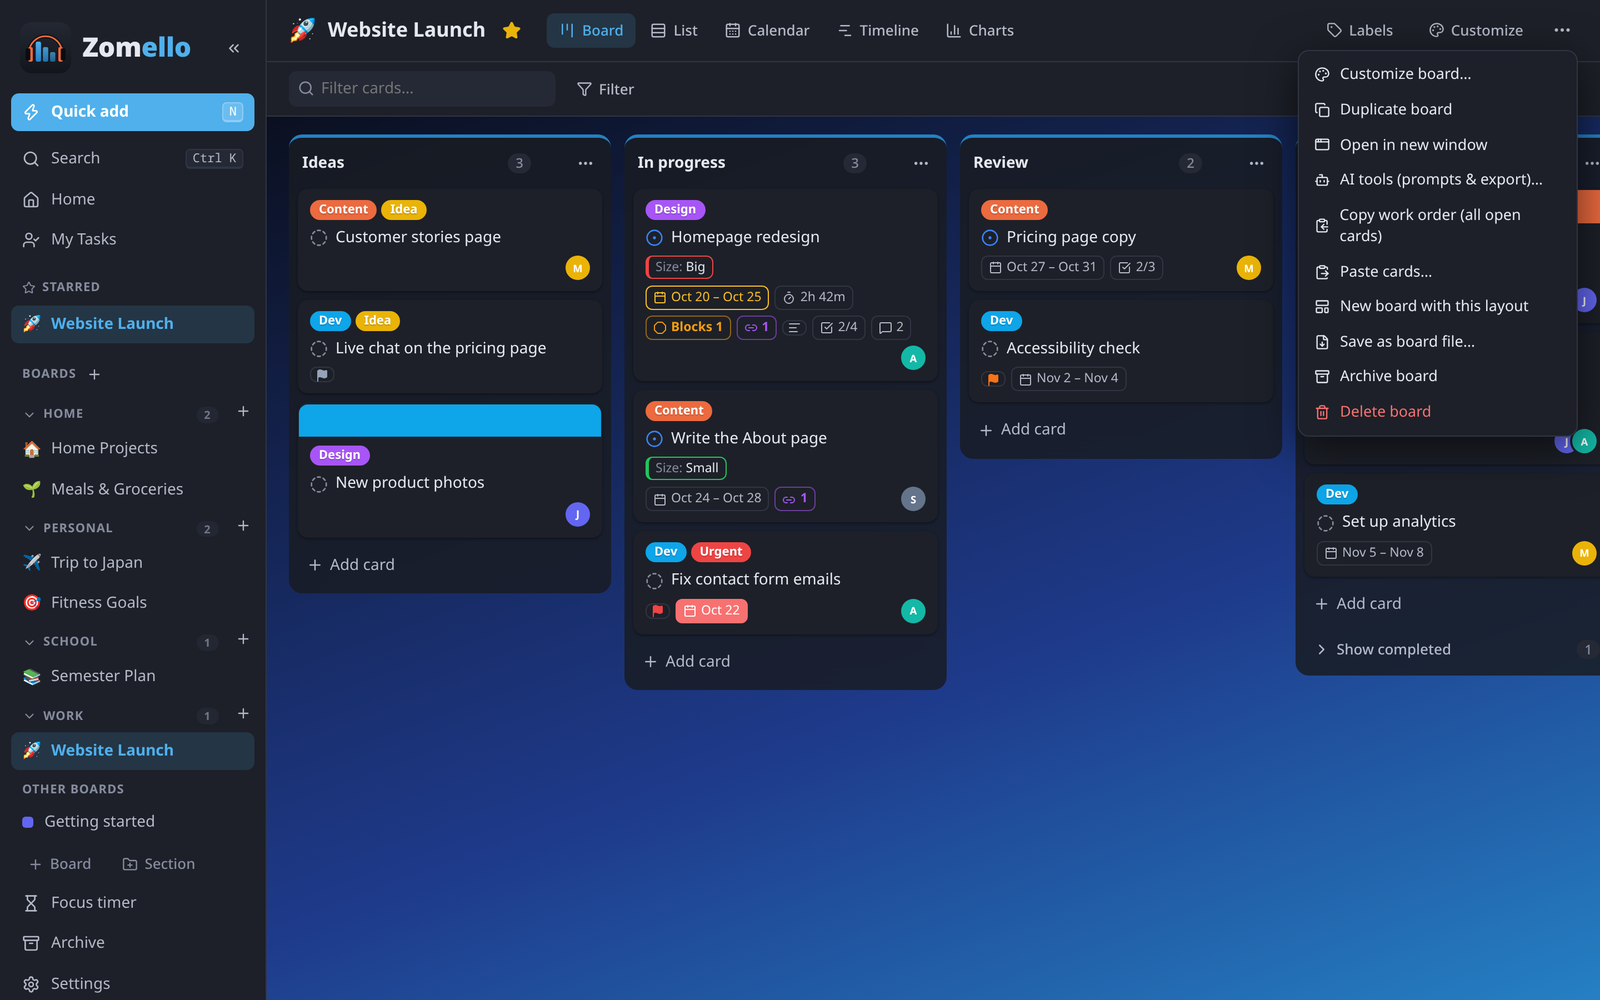Mark Accessibility check card as complete

990,349
